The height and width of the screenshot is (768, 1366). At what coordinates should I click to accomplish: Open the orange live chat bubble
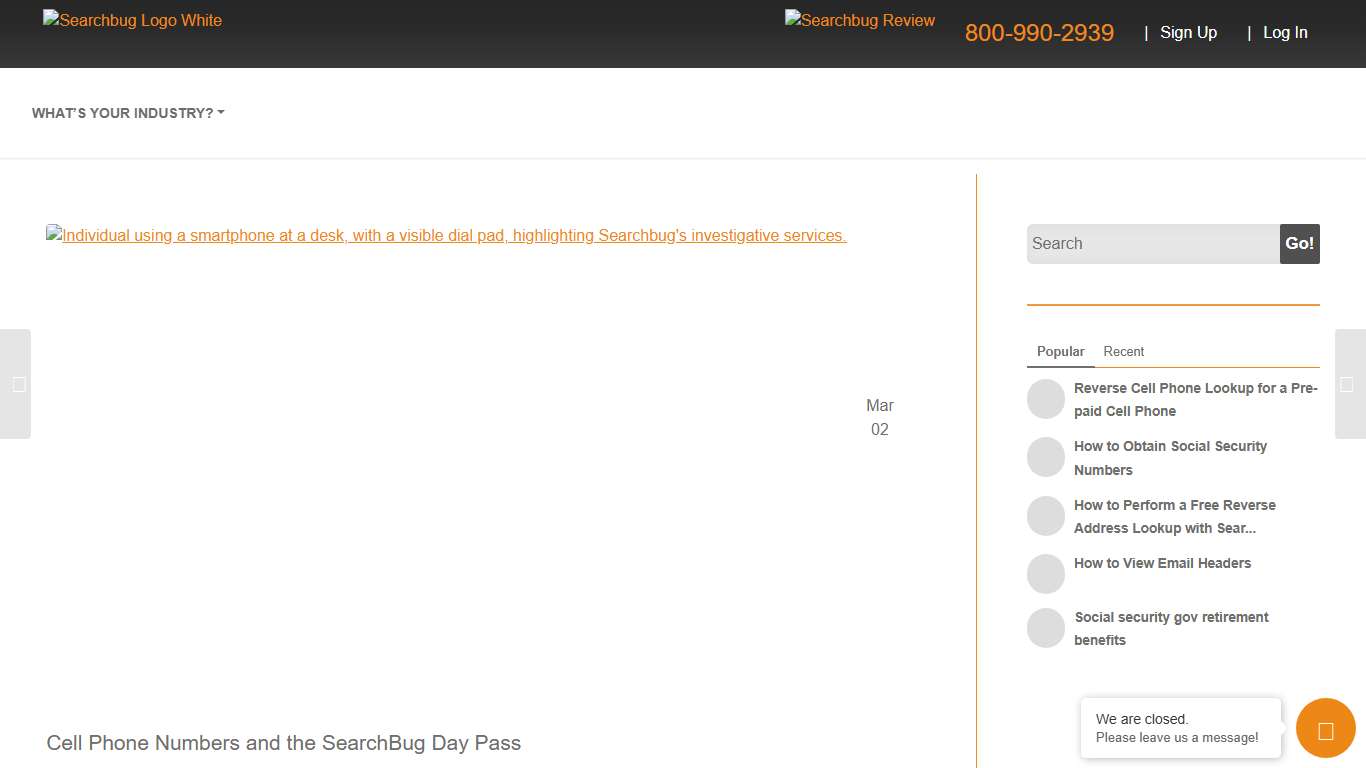click(x=1325, y=728)
